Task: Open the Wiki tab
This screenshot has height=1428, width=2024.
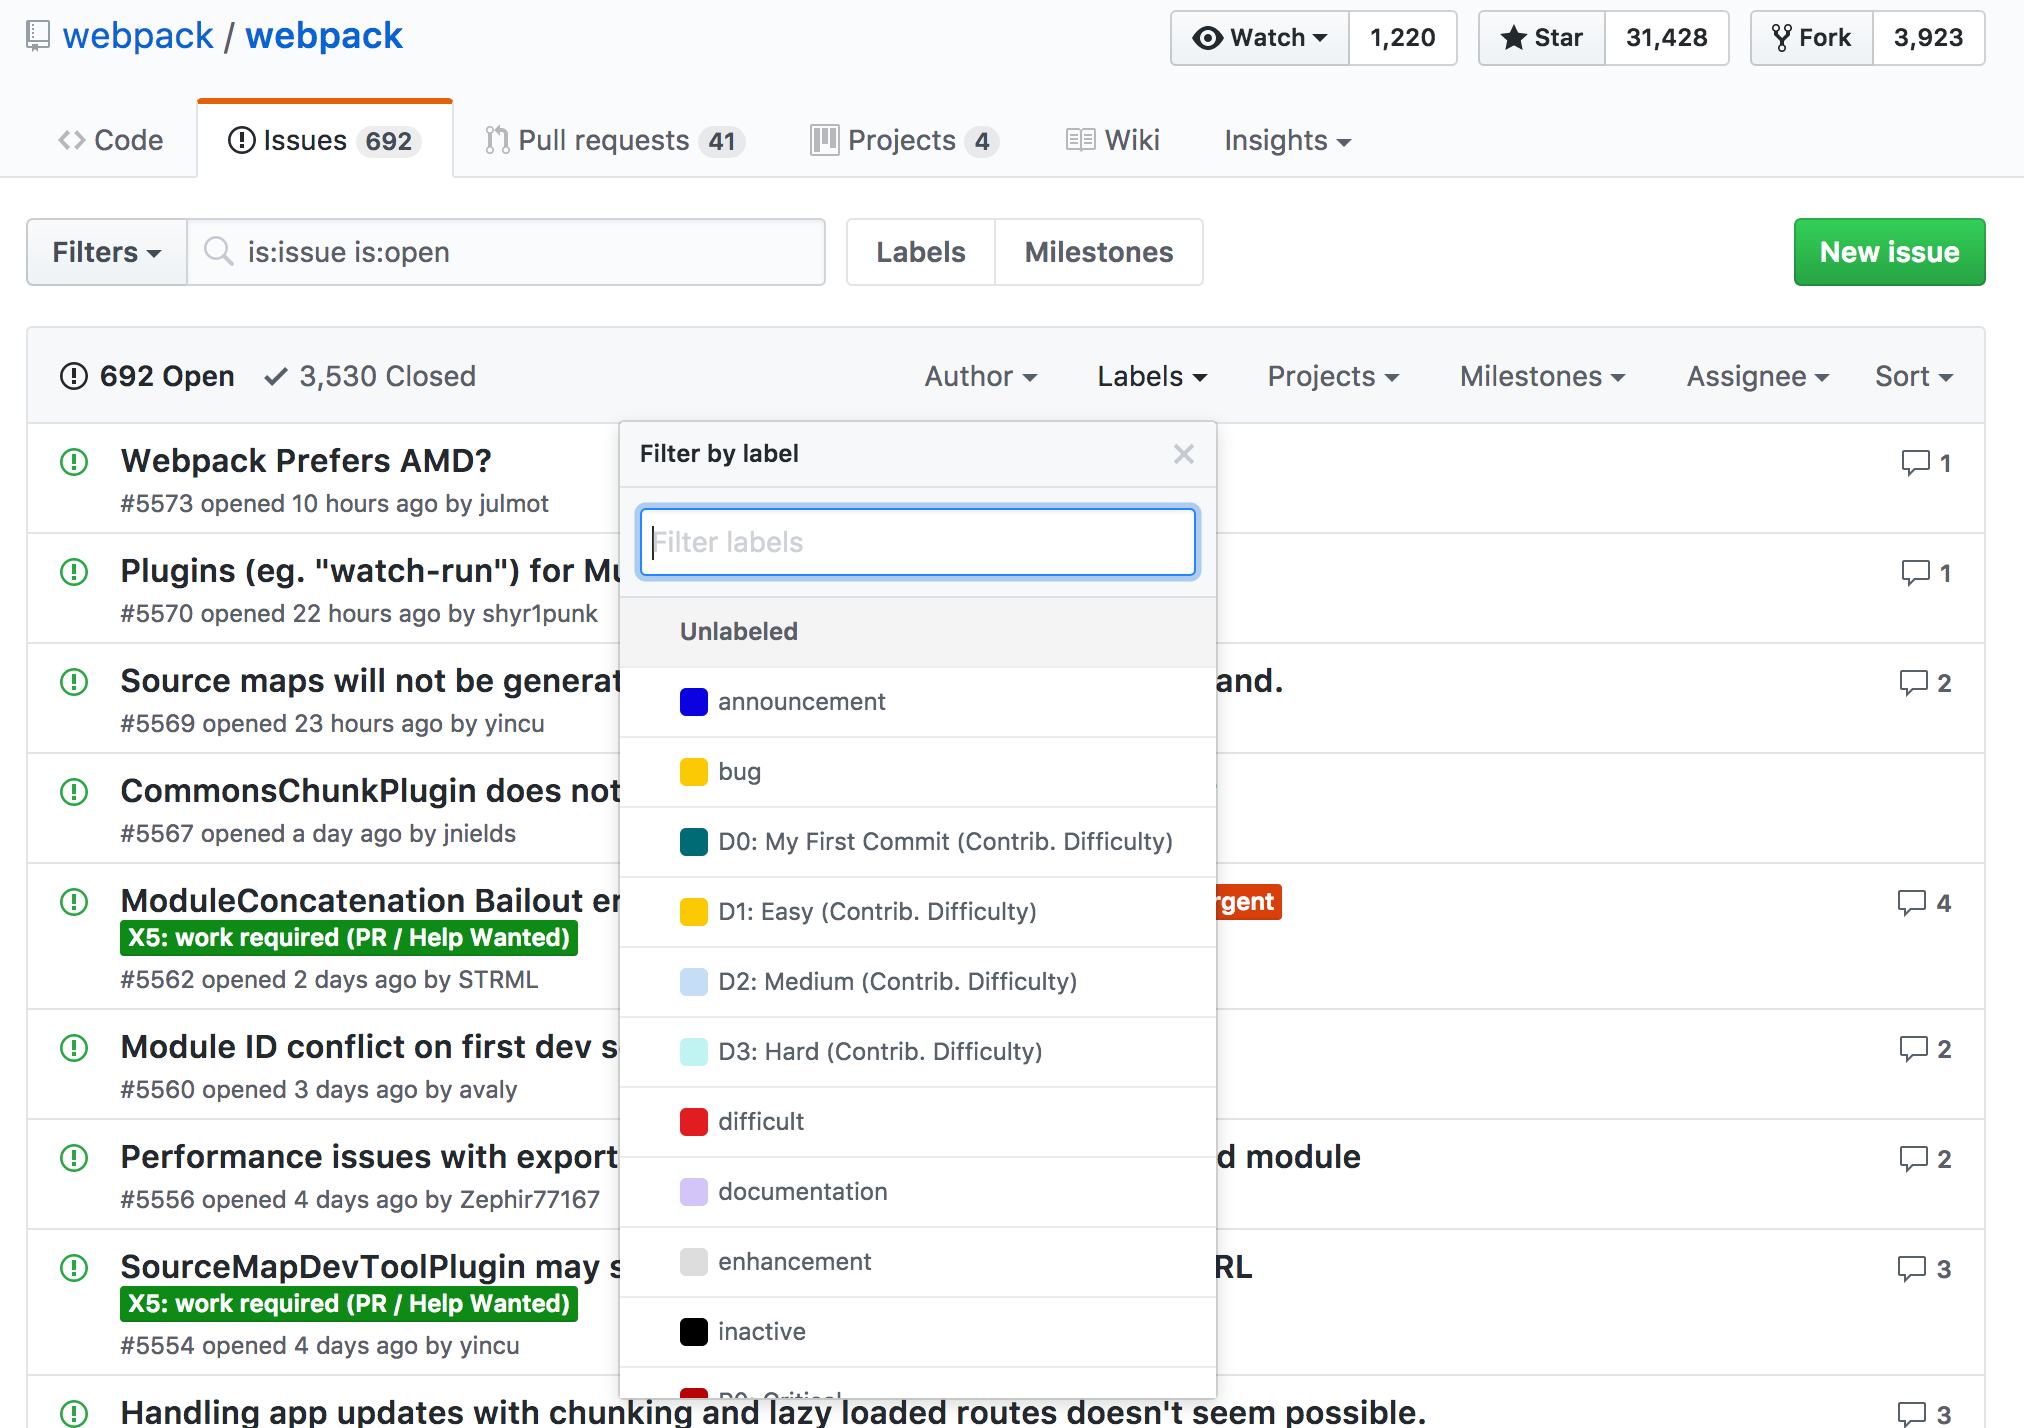Action: click(x=1112, y=140)
